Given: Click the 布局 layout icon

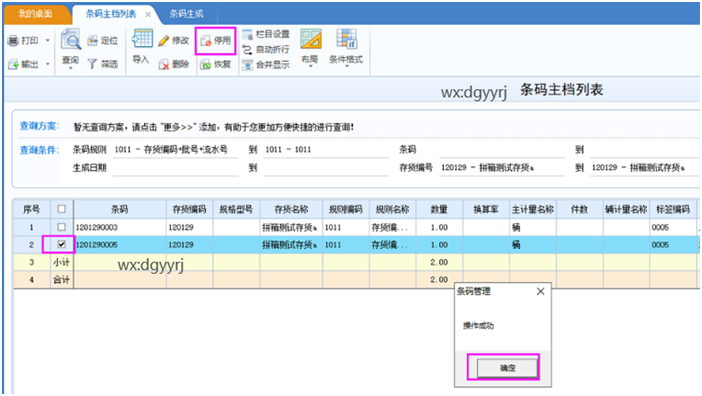Looking at the screenshot, I should click(x=311, y=39).
